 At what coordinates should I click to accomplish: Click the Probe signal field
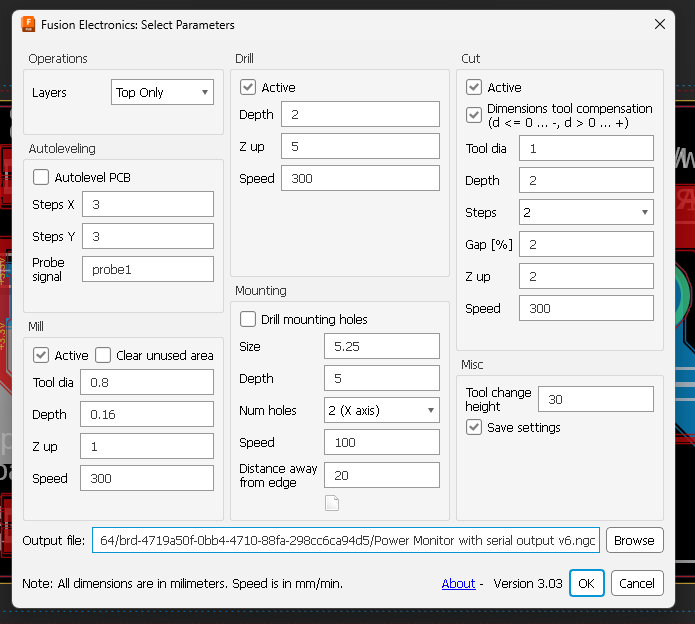(x=148, y=269)
